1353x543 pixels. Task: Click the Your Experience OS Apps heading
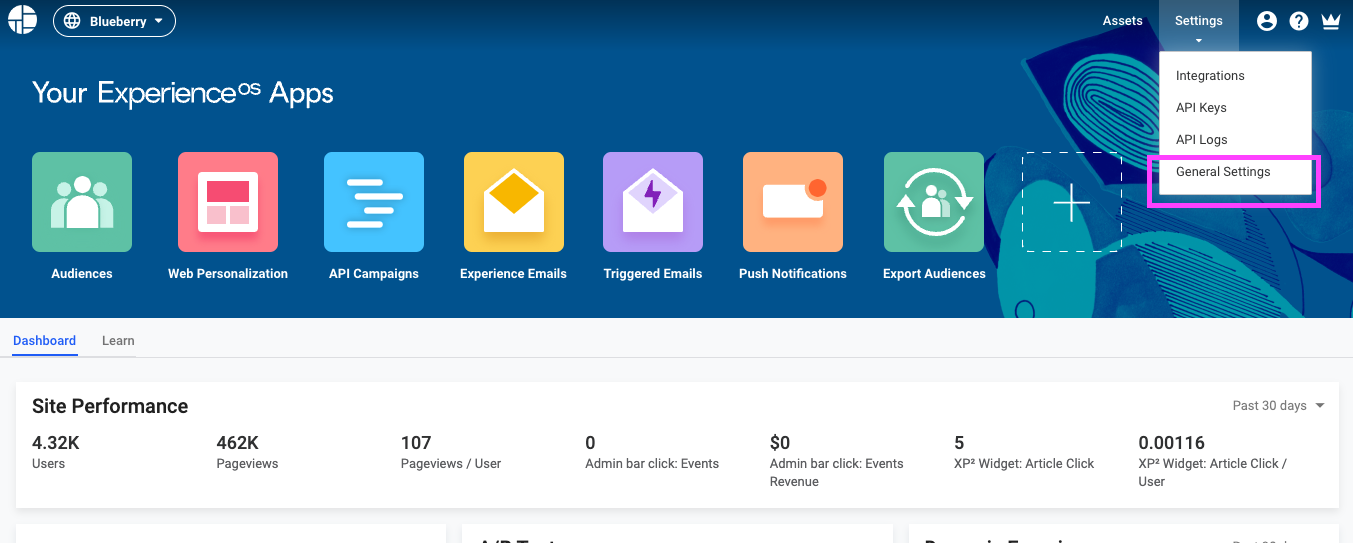click(x=183, y=93)
